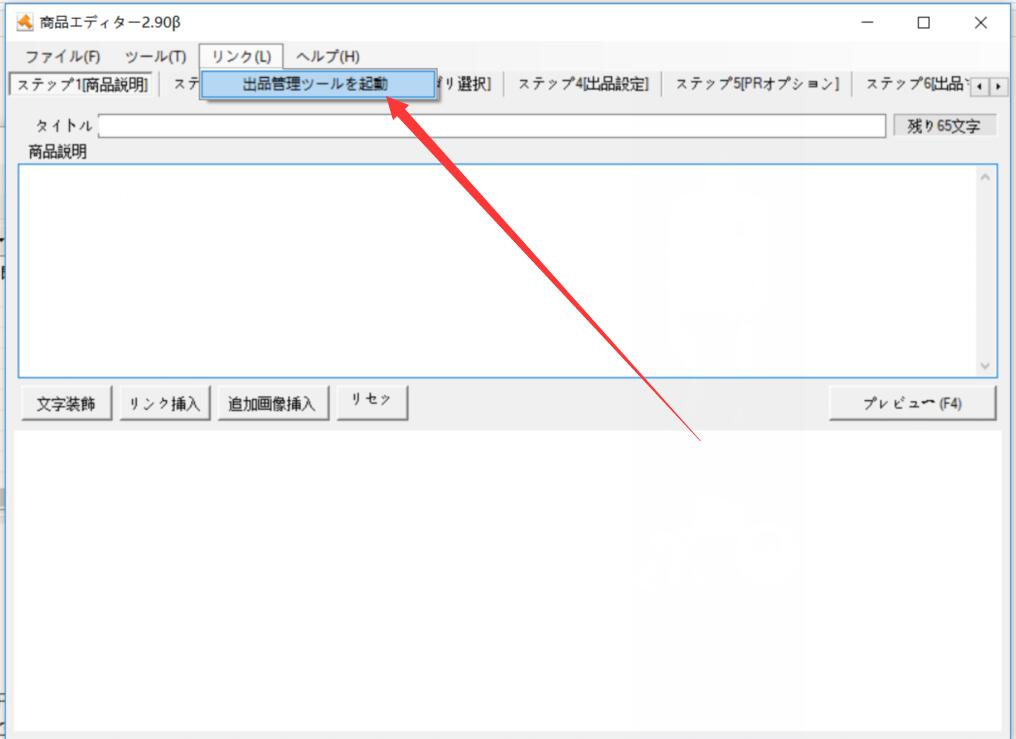Click the タイトル input field
The image size is (1016, 739).
492,126
